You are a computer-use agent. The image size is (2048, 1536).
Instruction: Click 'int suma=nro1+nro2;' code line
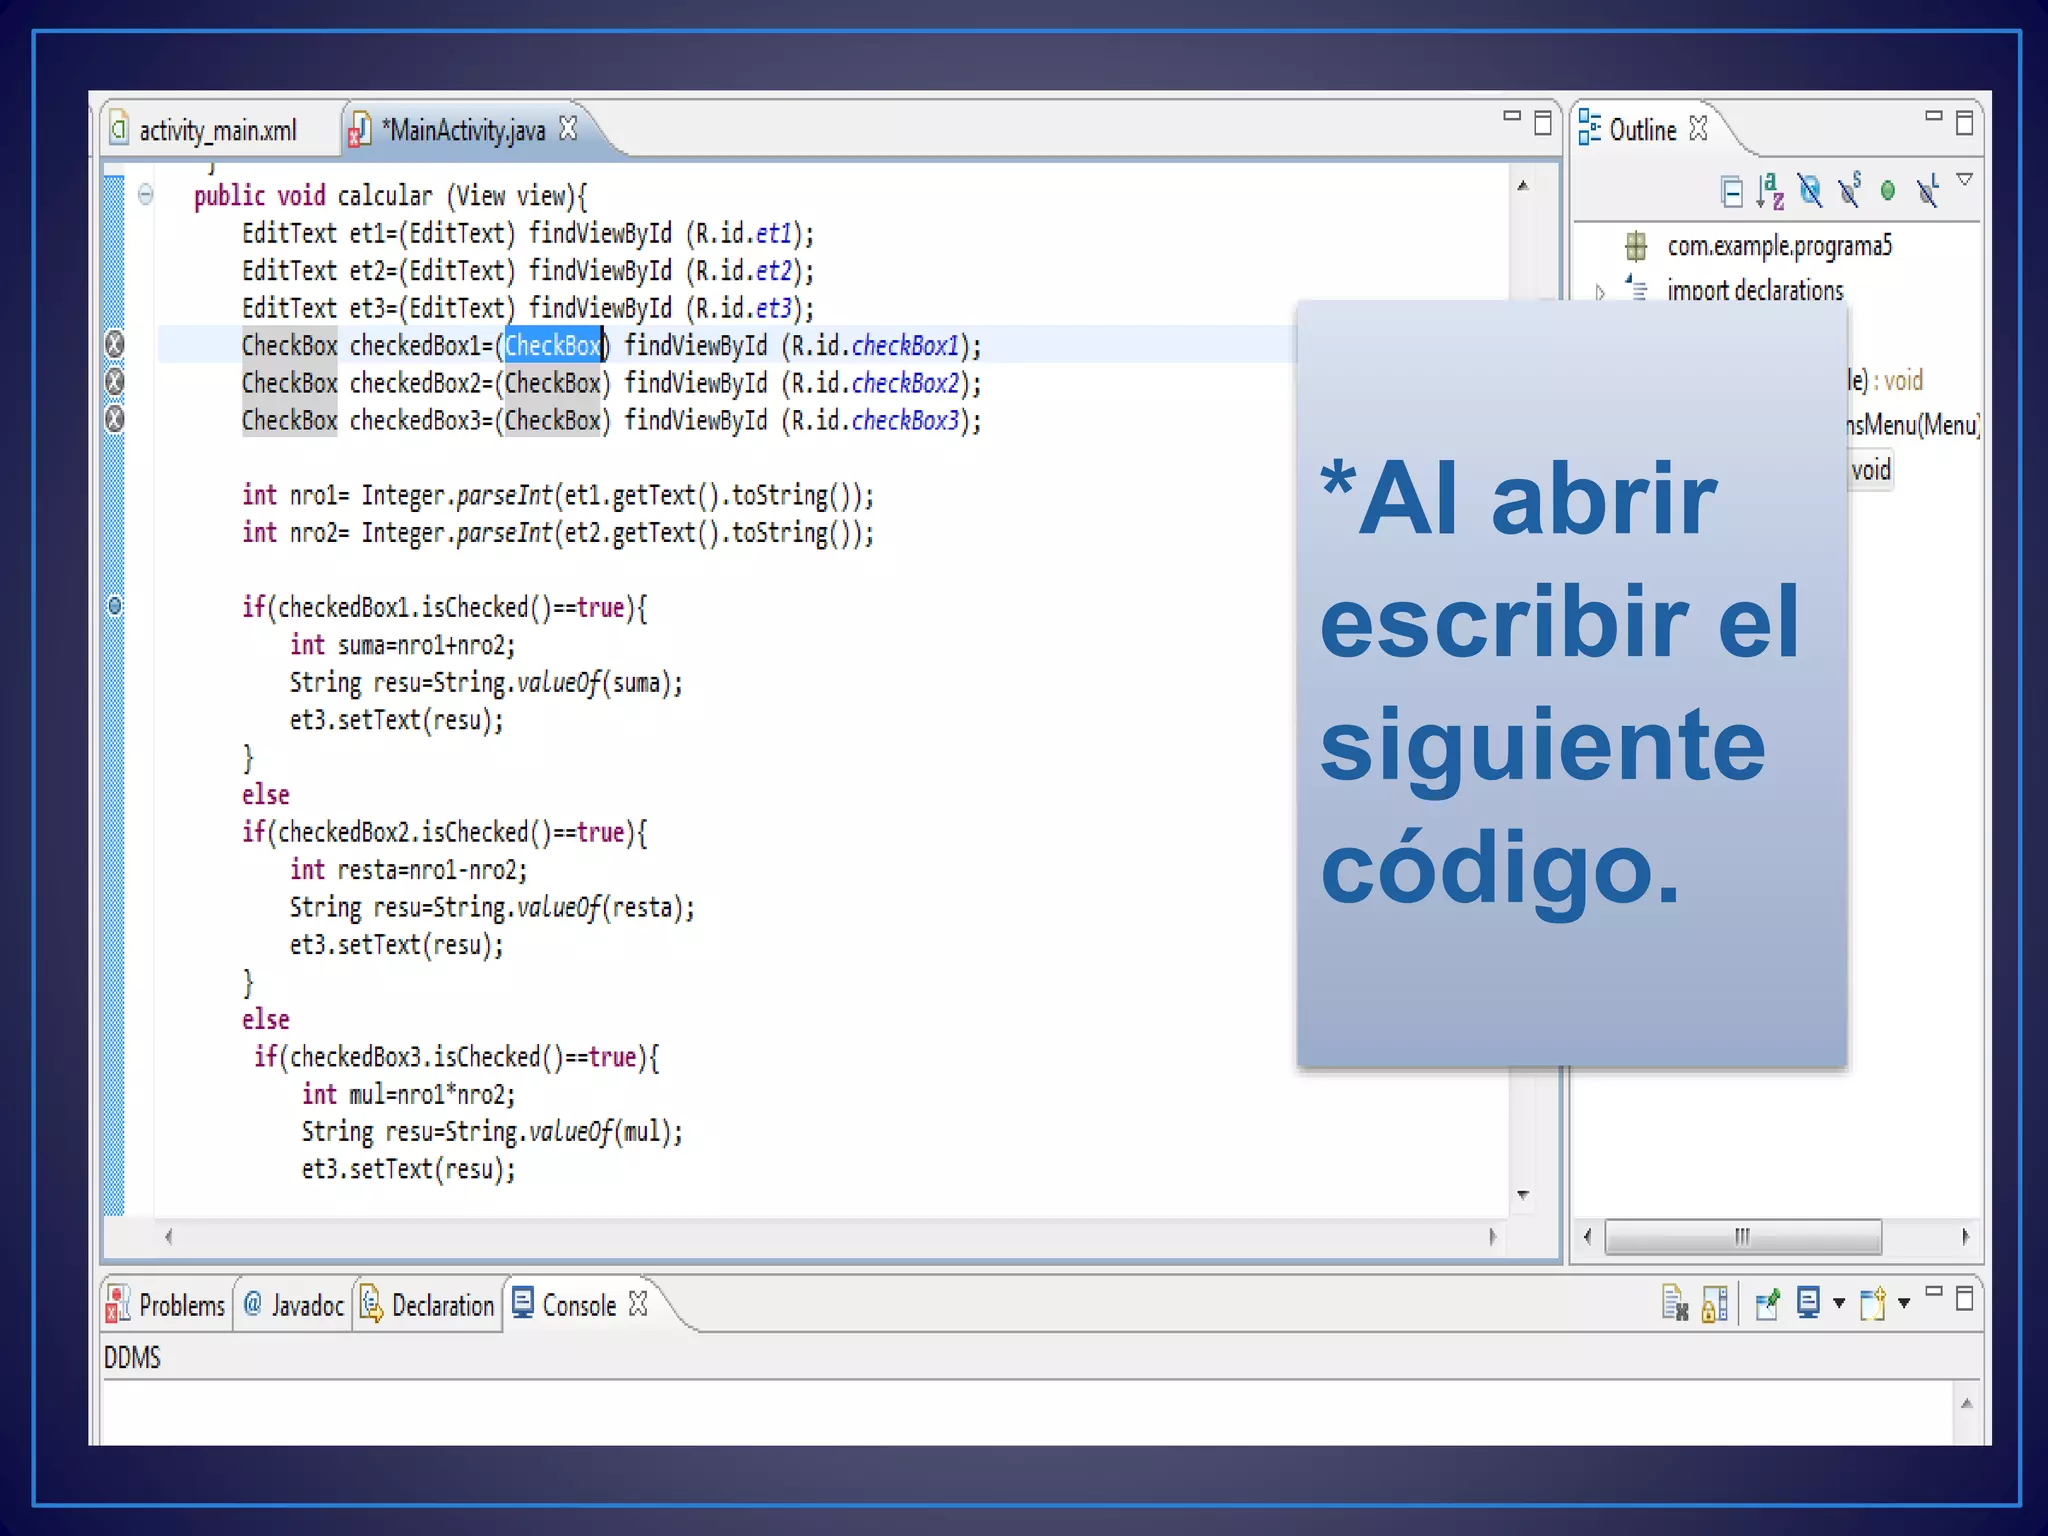(x=403, y=645)
